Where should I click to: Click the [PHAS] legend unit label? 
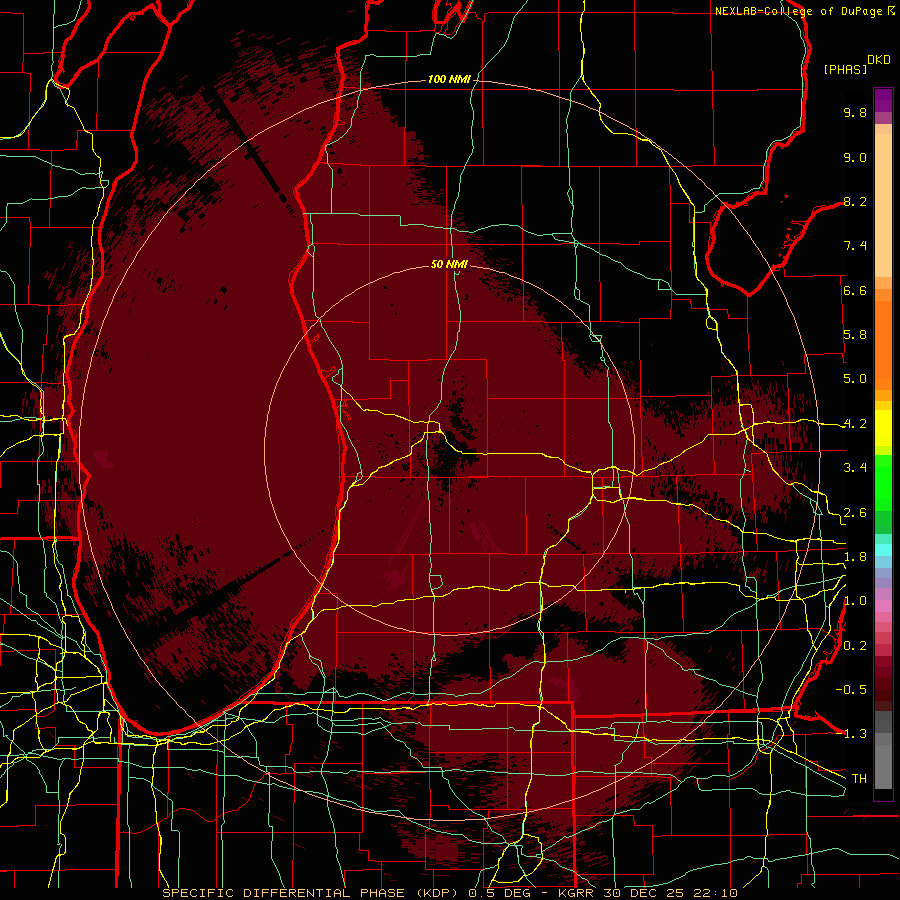pos(845,69)
